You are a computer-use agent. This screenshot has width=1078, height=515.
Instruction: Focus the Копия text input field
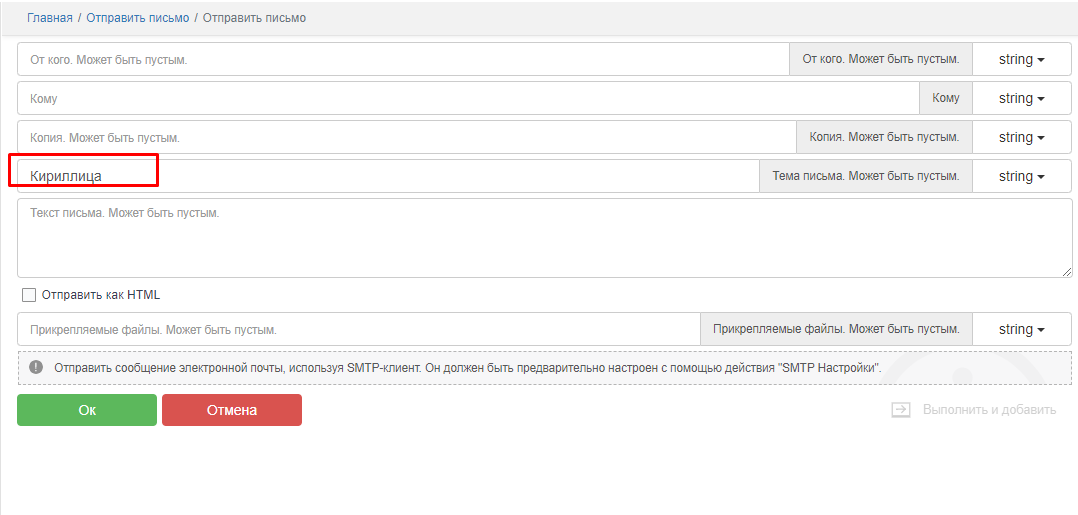click(x=405, y=138)
